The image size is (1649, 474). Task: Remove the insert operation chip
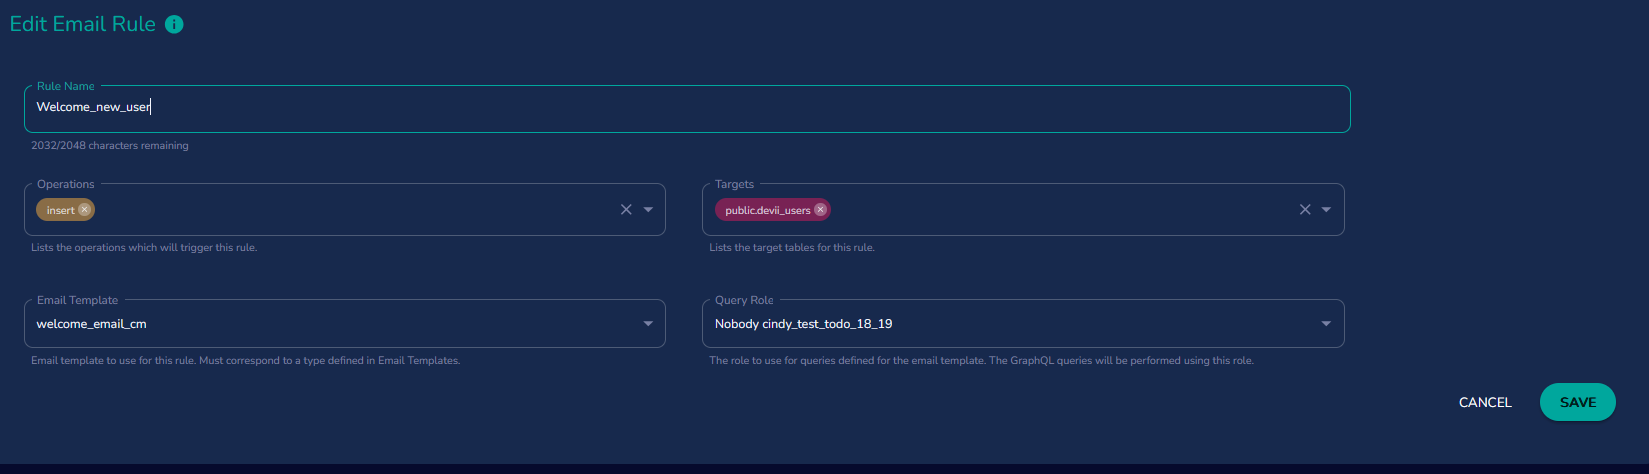(85, 210)
